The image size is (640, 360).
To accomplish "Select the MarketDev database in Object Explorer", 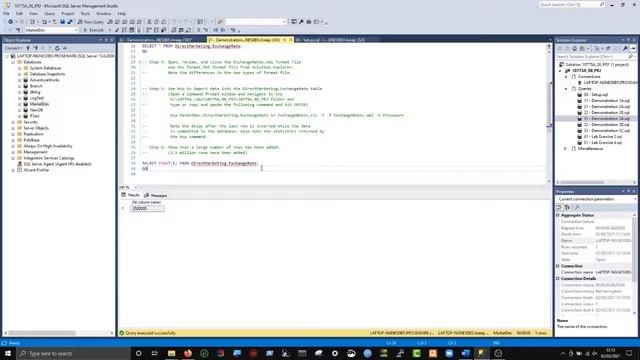I will (x=39, y=104).
